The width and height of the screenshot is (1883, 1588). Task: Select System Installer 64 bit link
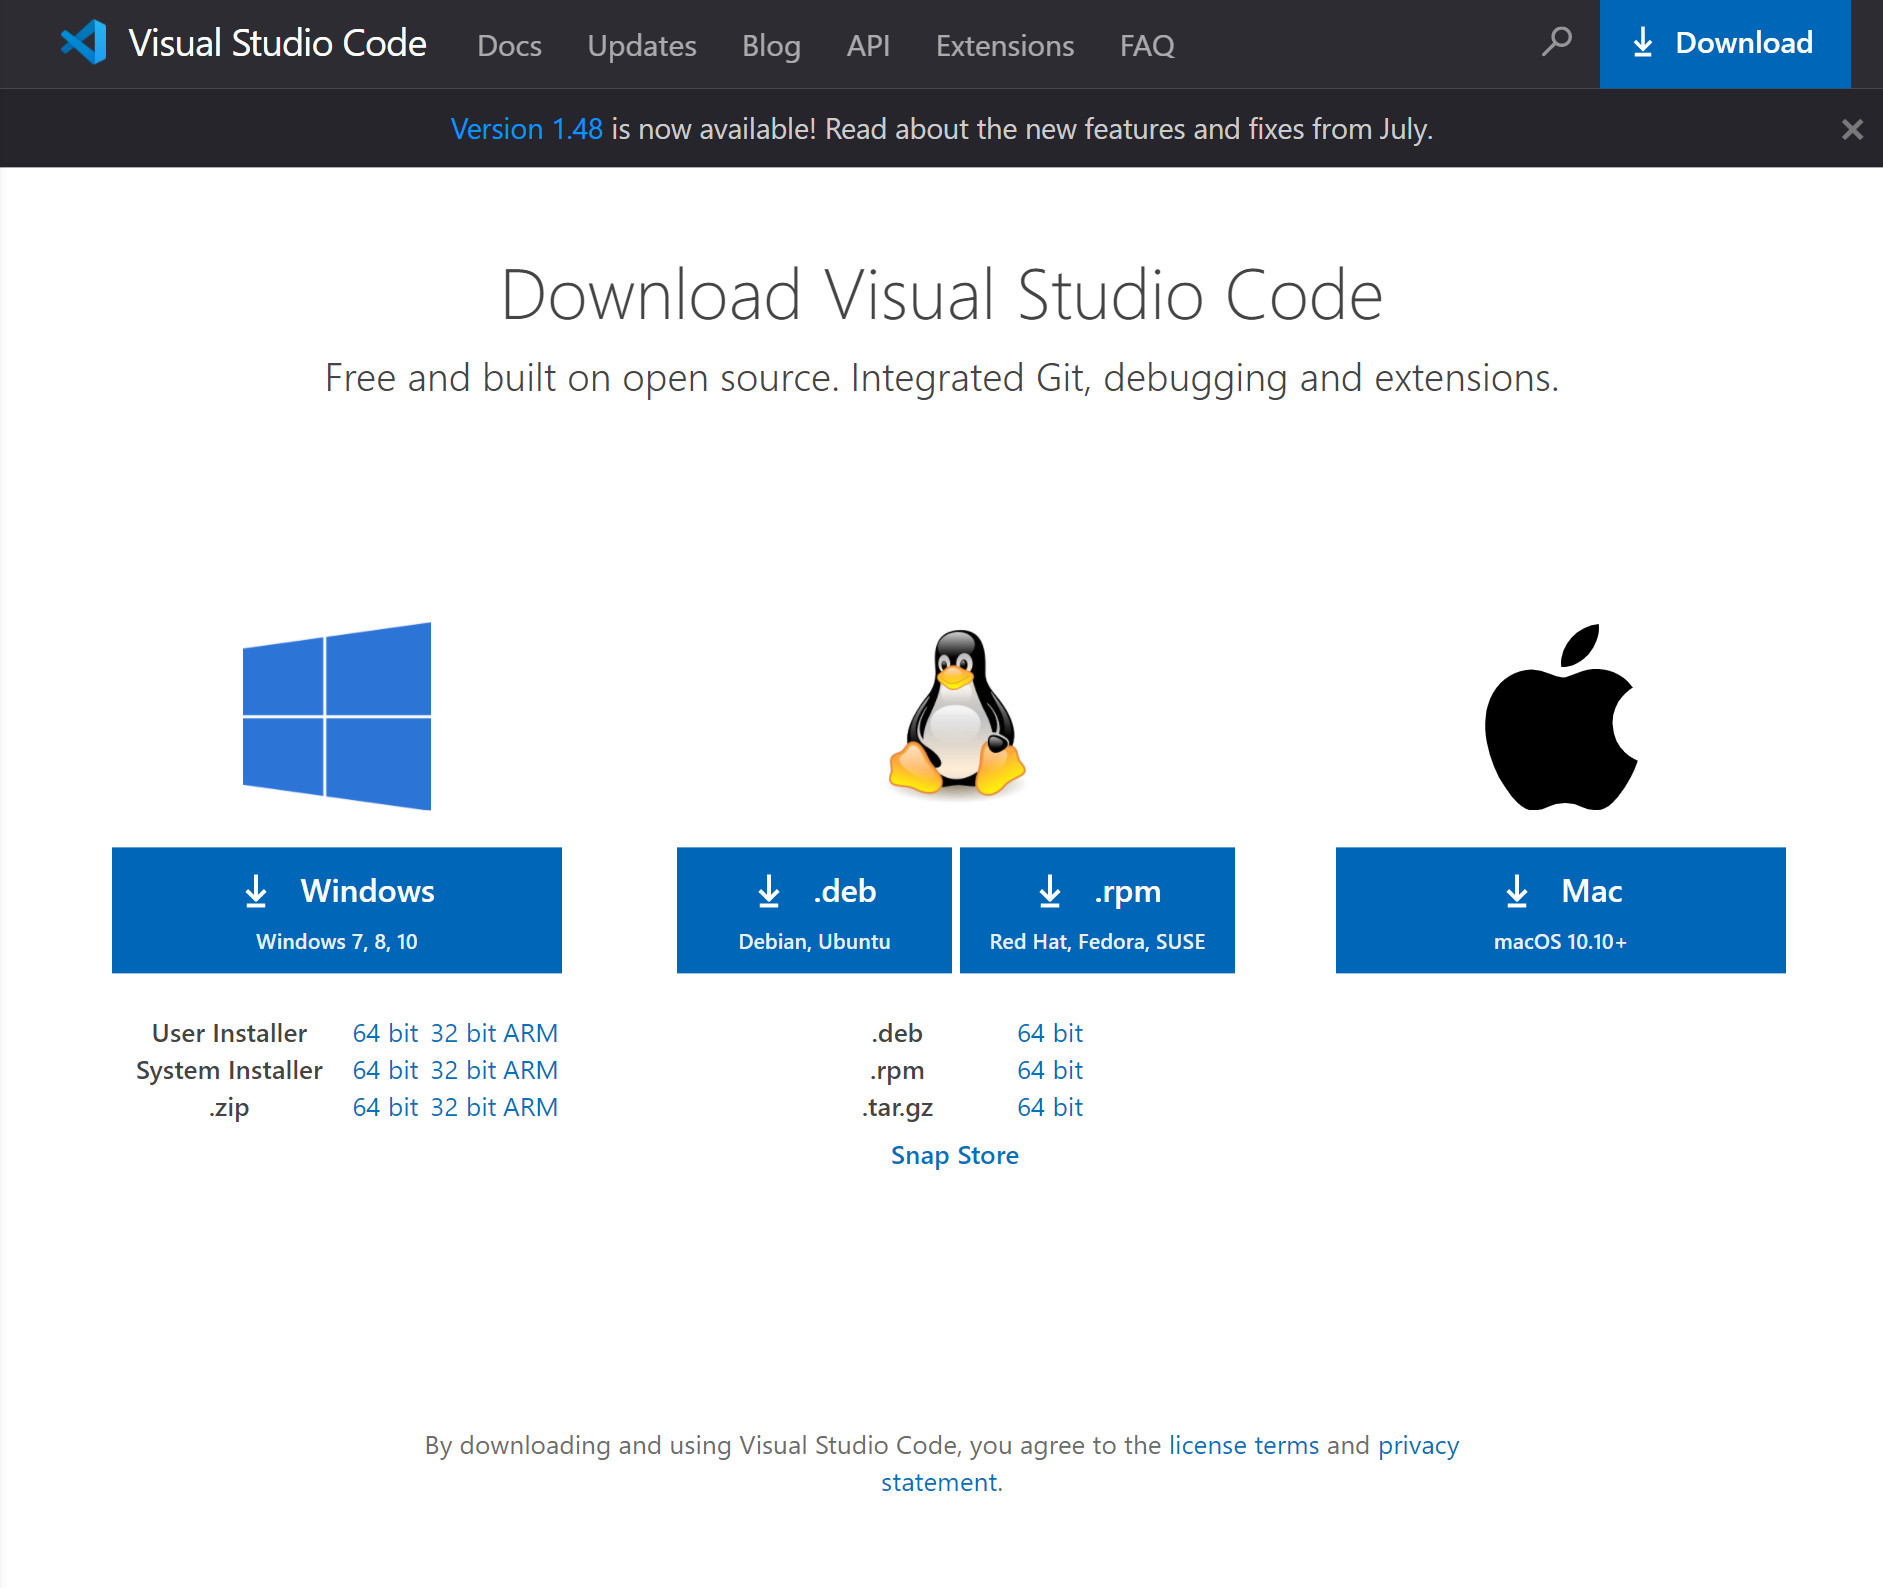[385, 1070]
